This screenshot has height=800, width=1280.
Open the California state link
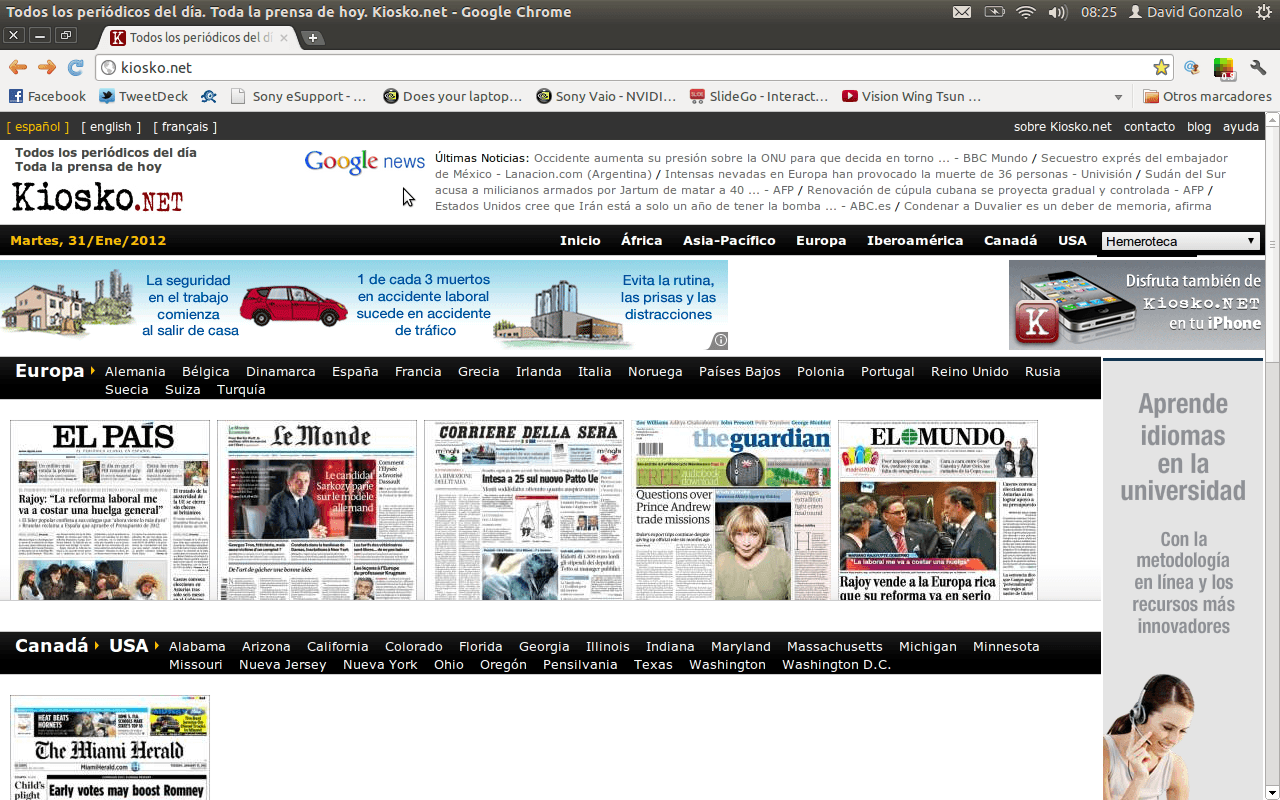pyautogui.click(x=338, y=647)
